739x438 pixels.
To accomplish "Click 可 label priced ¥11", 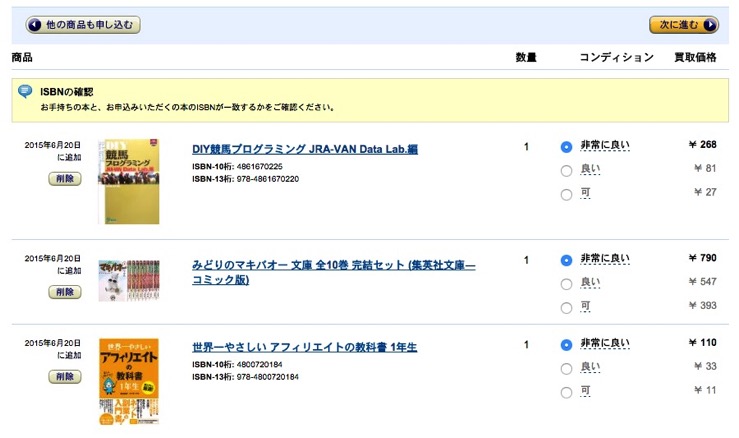I will click(585, 390).
